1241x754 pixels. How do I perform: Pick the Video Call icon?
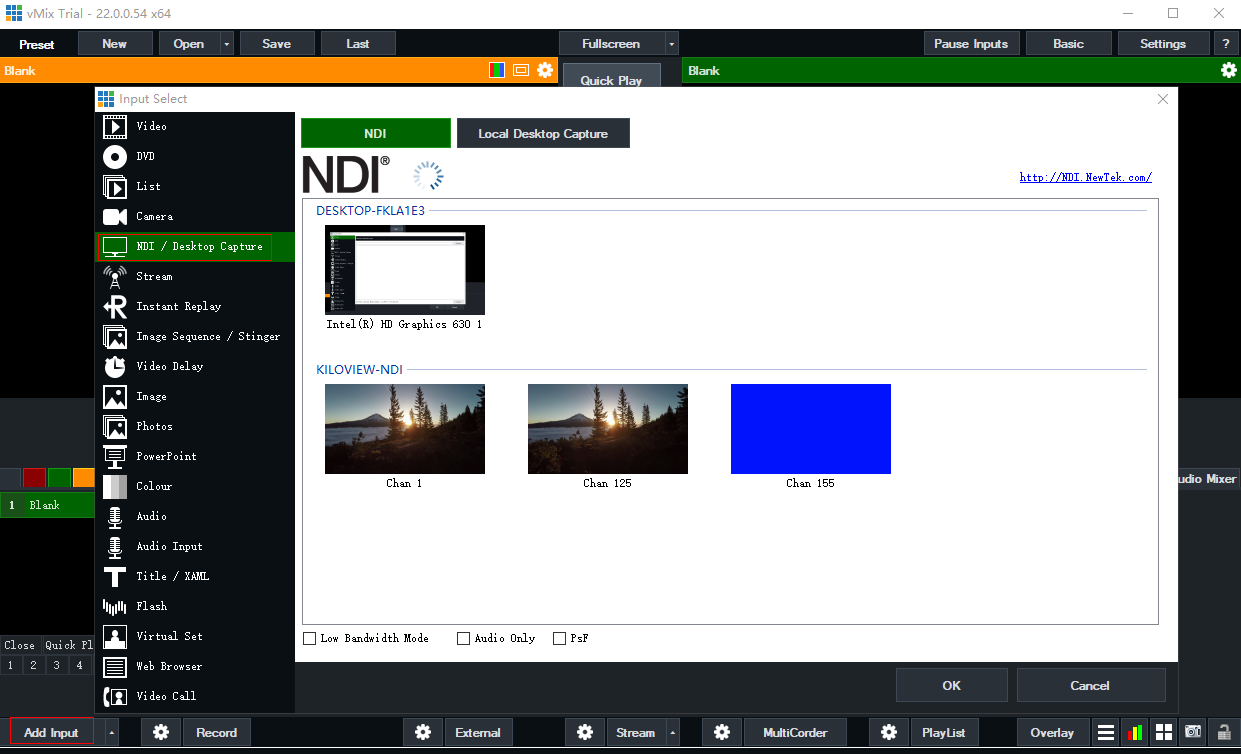coord(115,697)
